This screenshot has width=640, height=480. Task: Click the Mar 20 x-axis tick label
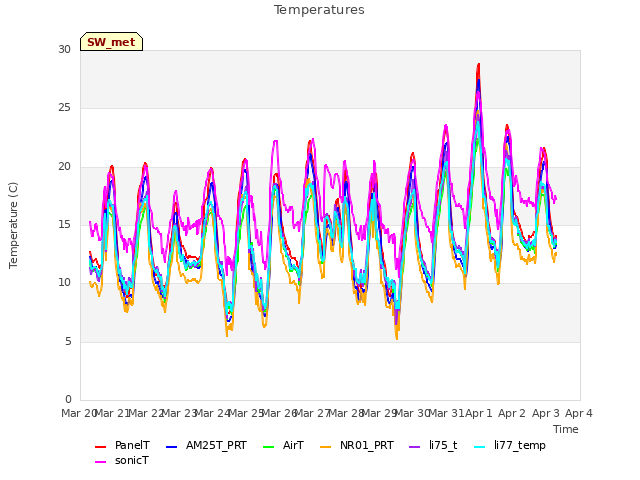pyautogui.click(x=78, y=413)
